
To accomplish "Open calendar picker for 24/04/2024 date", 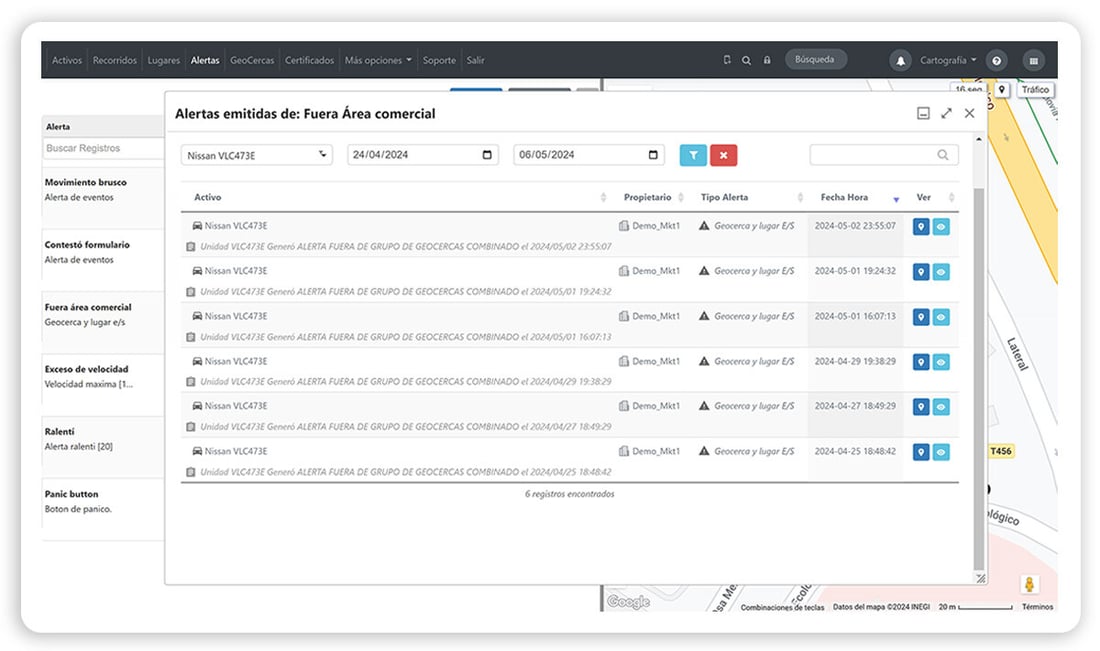I will click(x=487, y=155).
